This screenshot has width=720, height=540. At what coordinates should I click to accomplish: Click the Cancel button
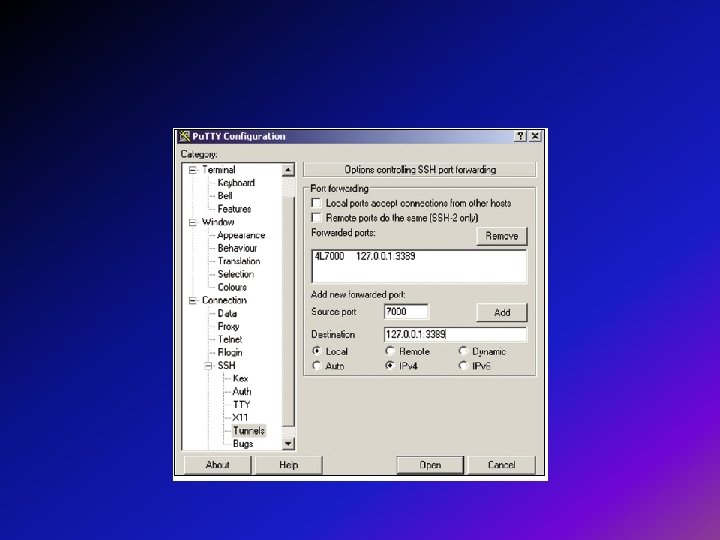501,465
